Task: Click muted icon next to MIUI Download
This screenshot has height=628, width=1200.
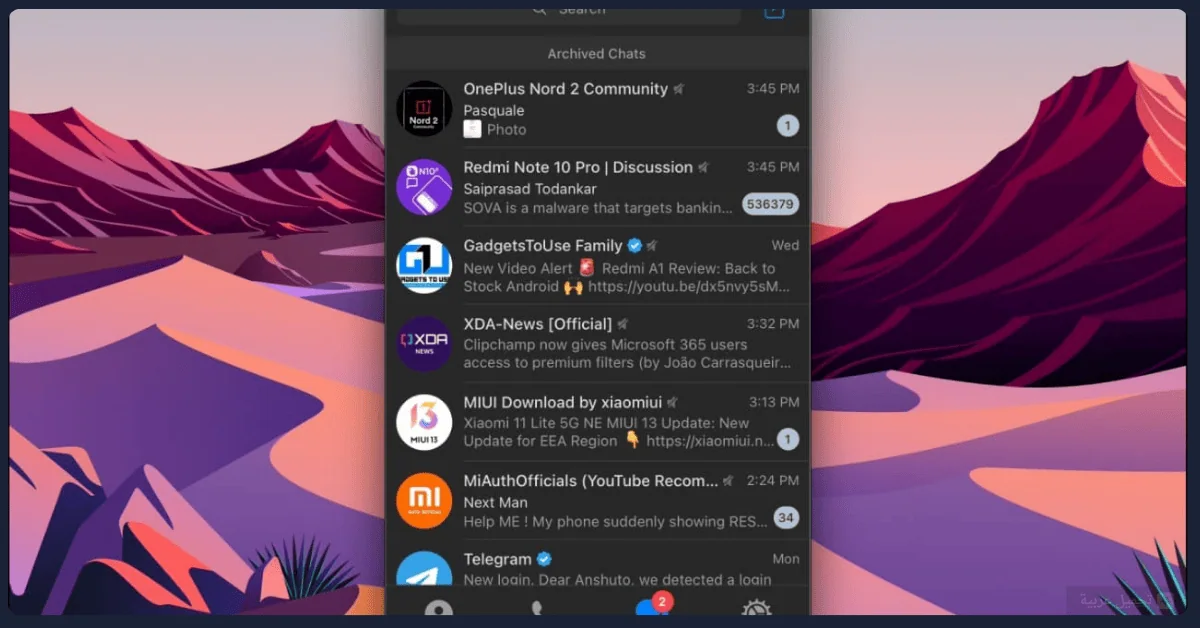Action: pos(673,402)
